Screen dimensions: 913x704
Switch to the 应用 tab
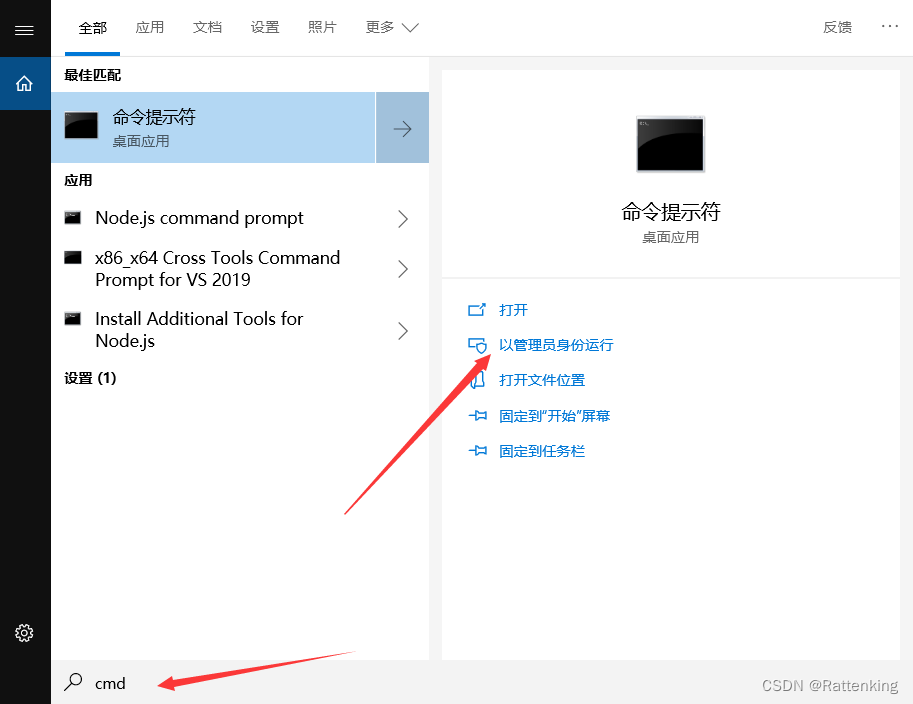150,27
